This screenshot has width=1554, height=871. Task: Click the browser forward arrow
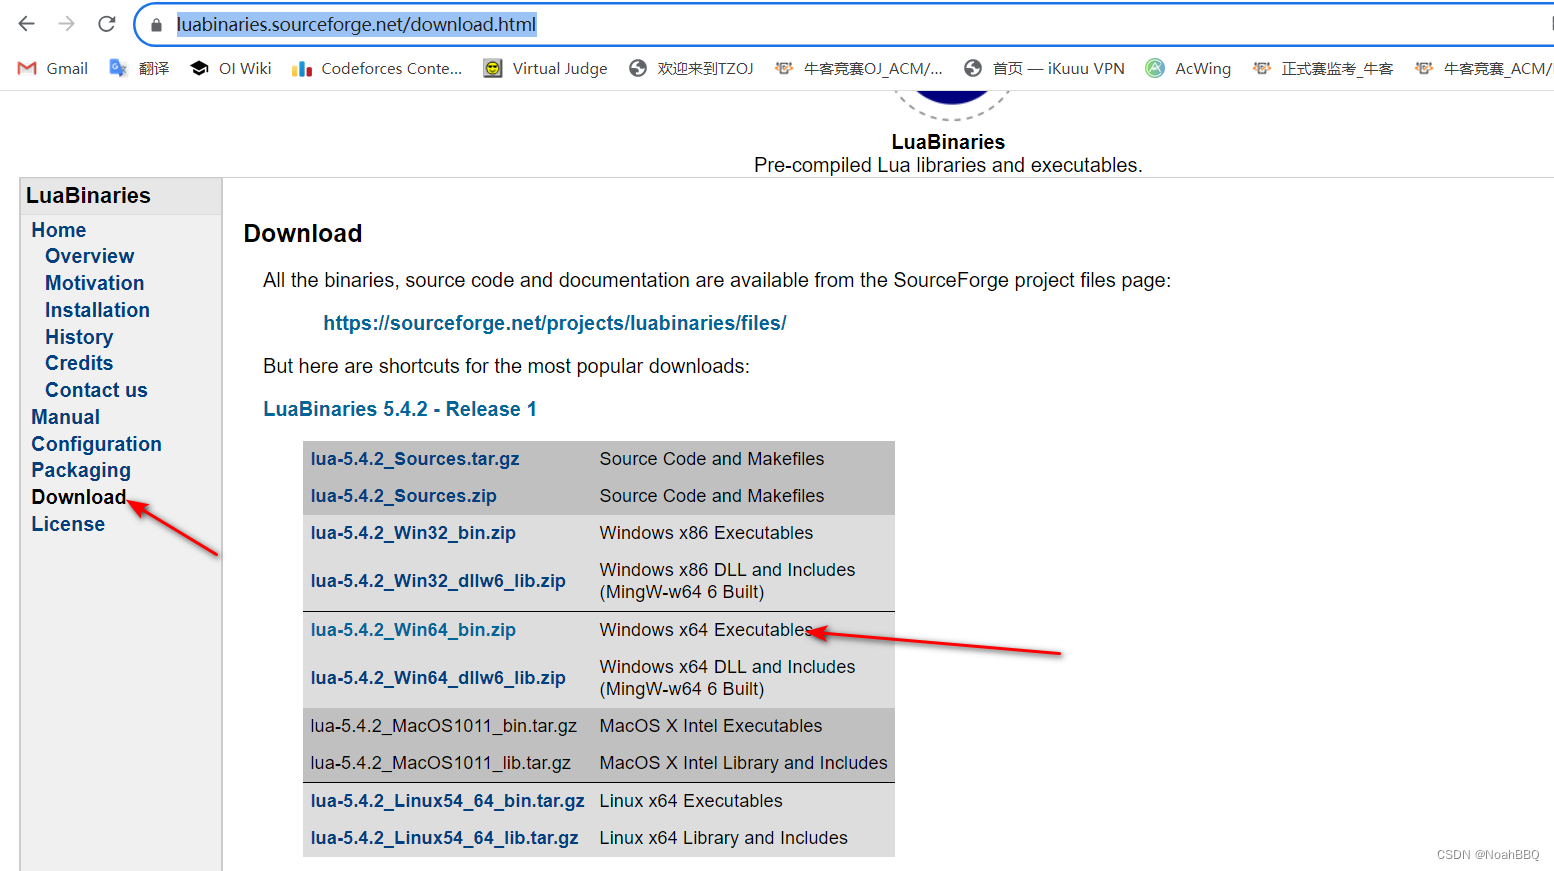(x=67, y=24)
